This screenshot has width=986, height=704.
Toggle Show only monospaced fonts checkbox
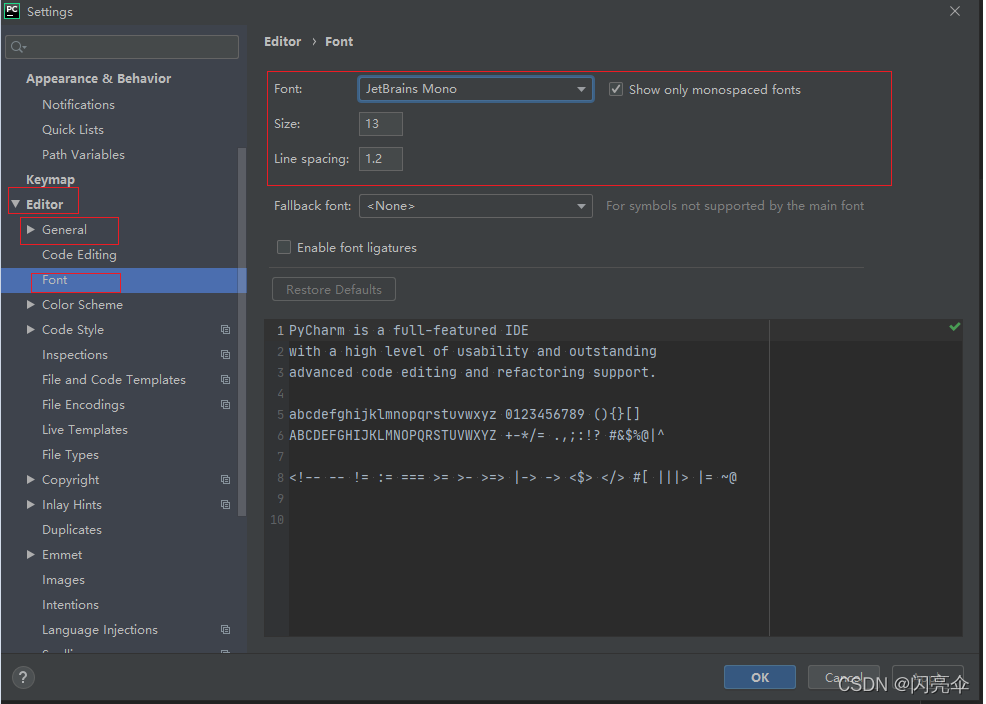pos(616,89)
